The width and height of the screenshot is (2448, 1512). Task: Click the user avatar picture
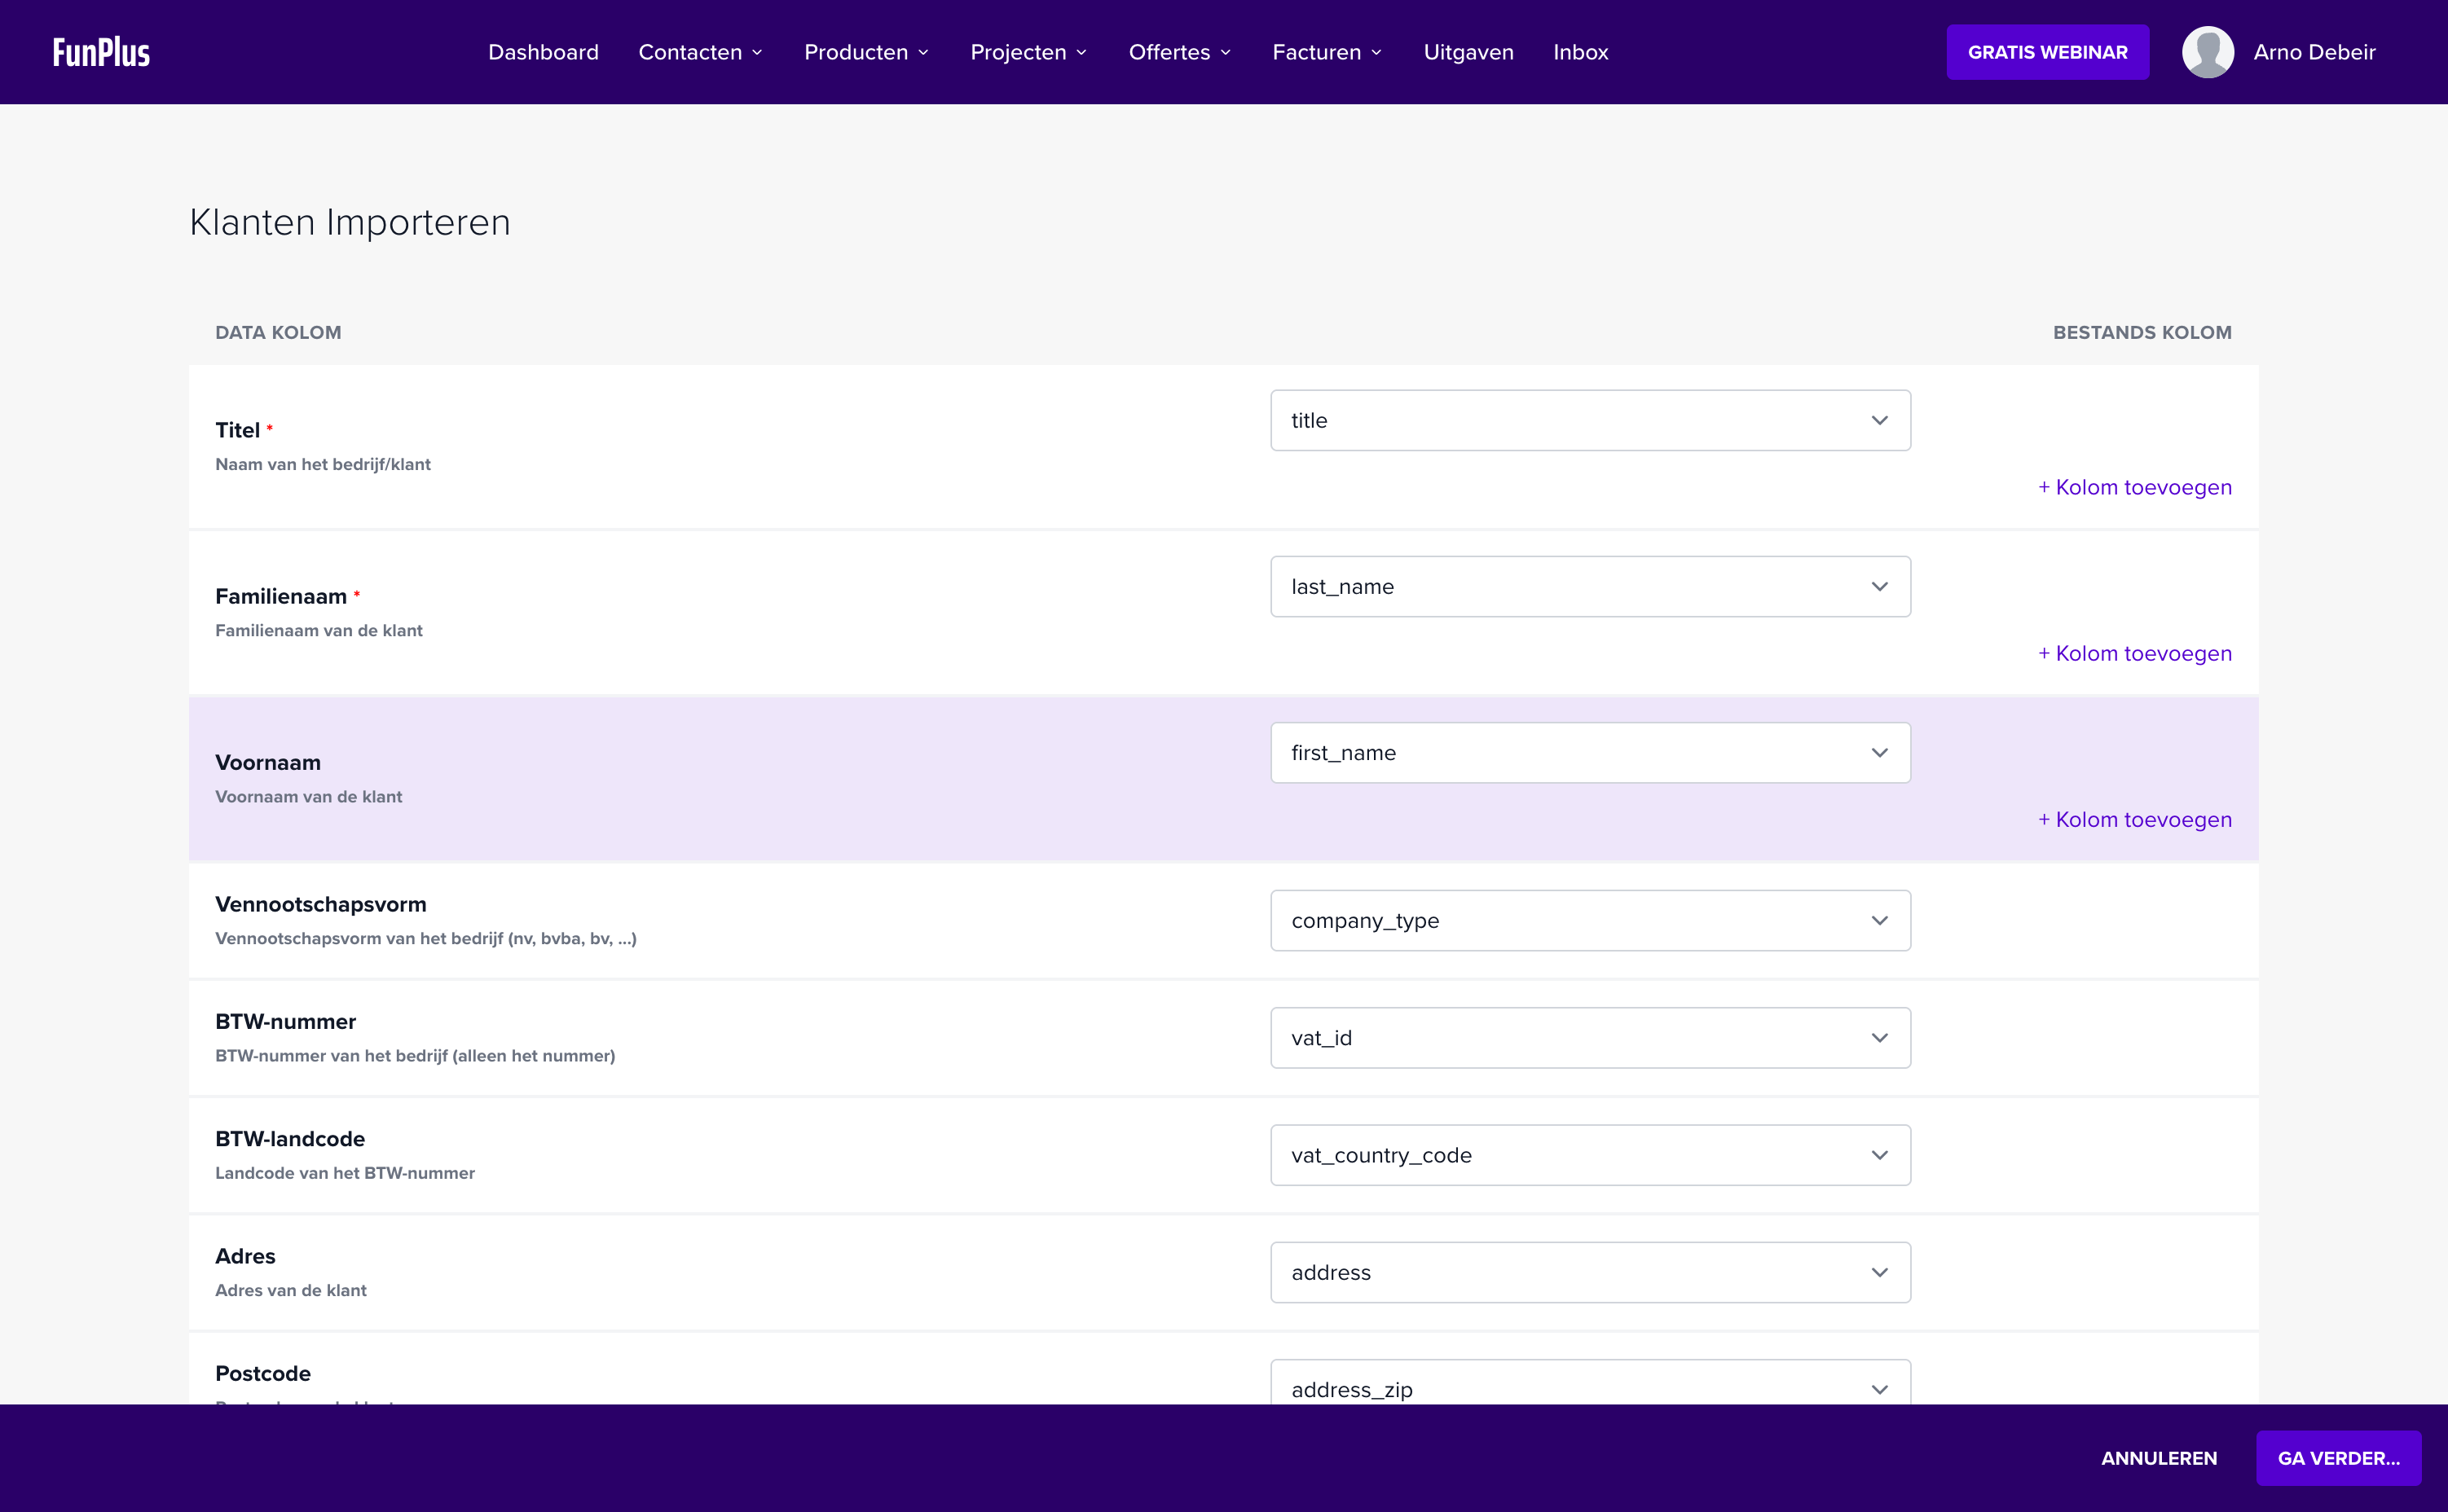[2207, 52]
